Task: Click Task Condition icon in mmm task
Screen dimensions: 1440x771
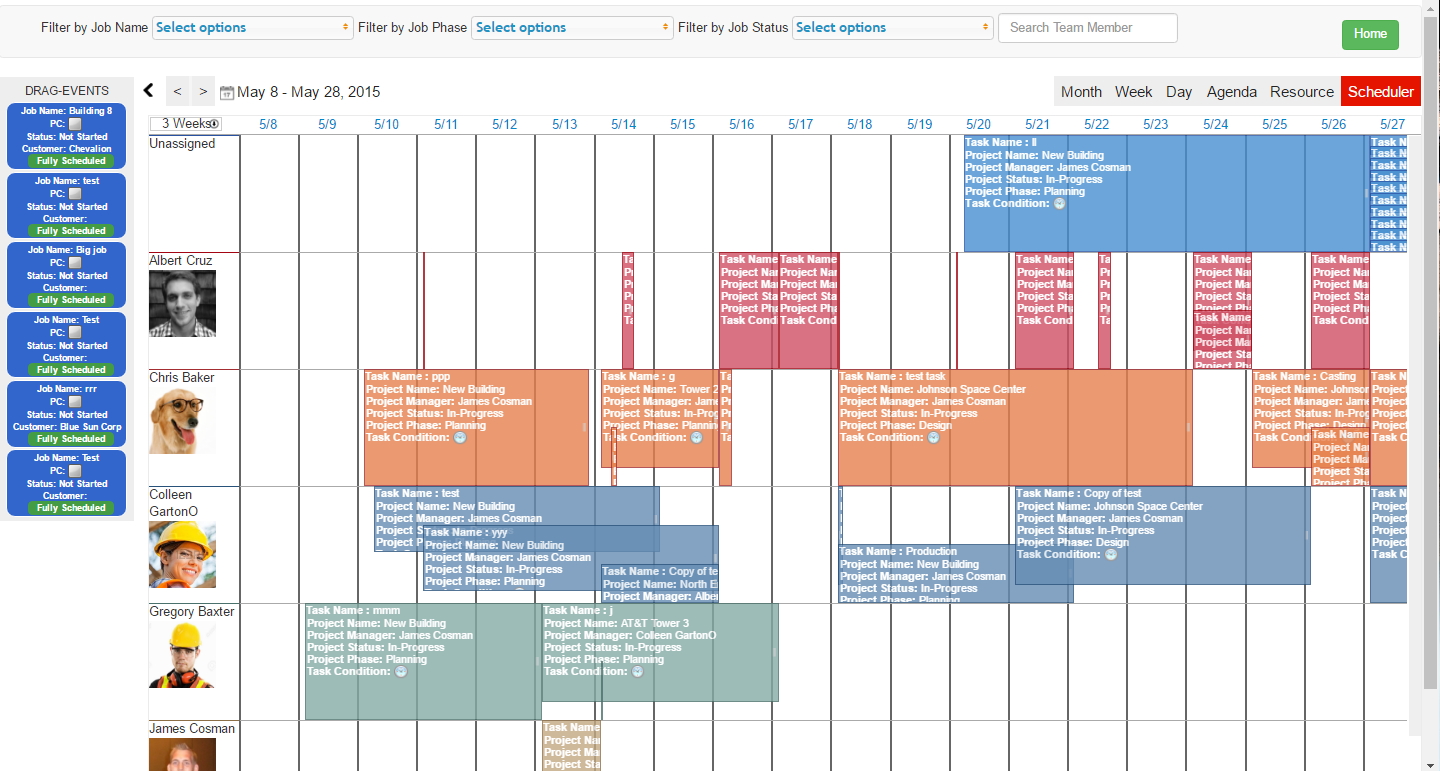Action: tap(401, 672)
